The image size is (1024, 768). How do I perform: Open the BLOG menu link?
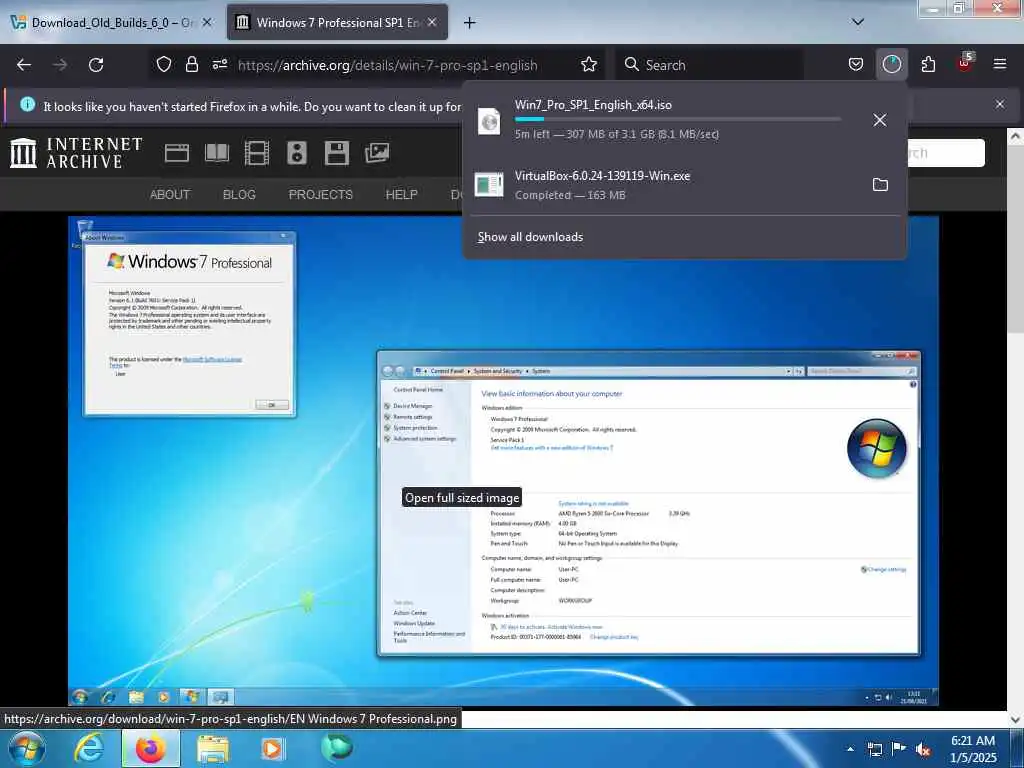[x=239, y=195]
